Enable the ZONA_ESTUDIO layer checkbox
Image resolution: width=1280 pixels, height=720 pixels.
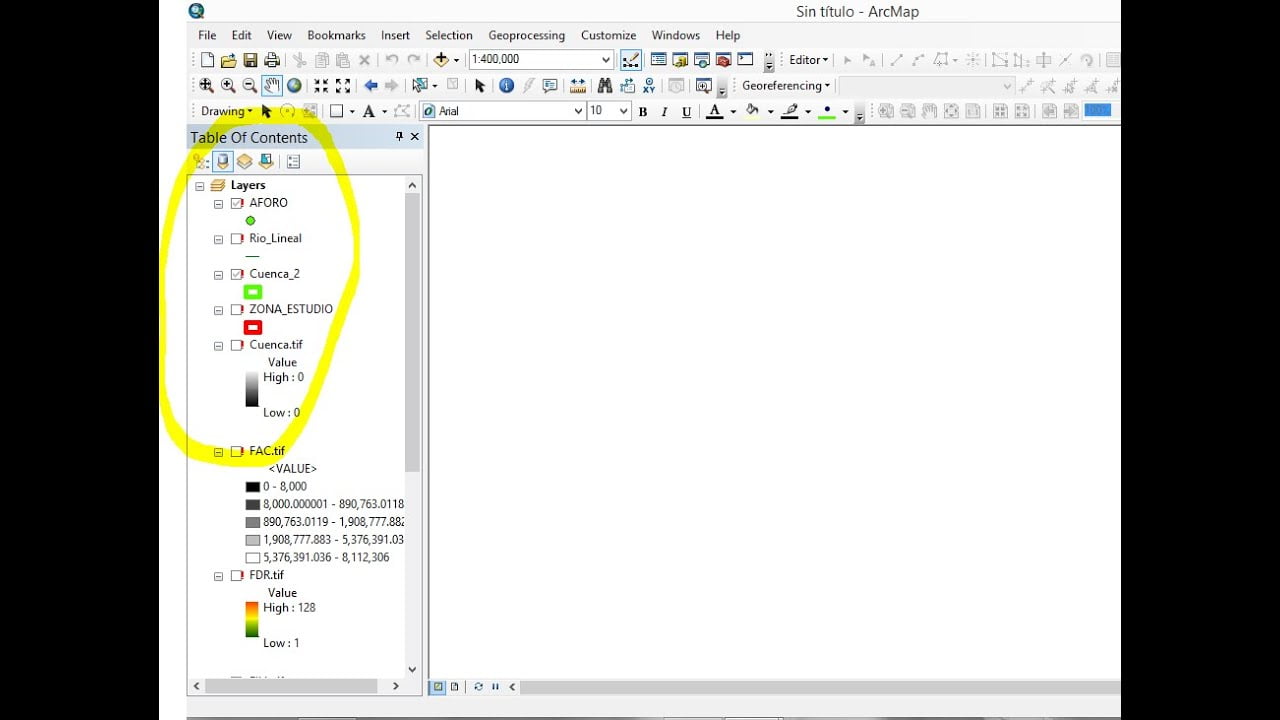(237, 310)
